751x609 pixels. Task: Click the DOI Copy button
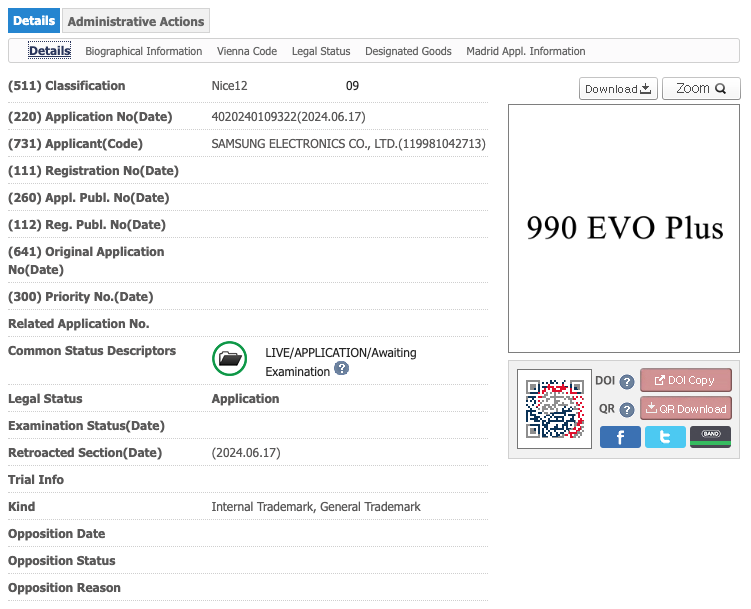pos(685,380)
